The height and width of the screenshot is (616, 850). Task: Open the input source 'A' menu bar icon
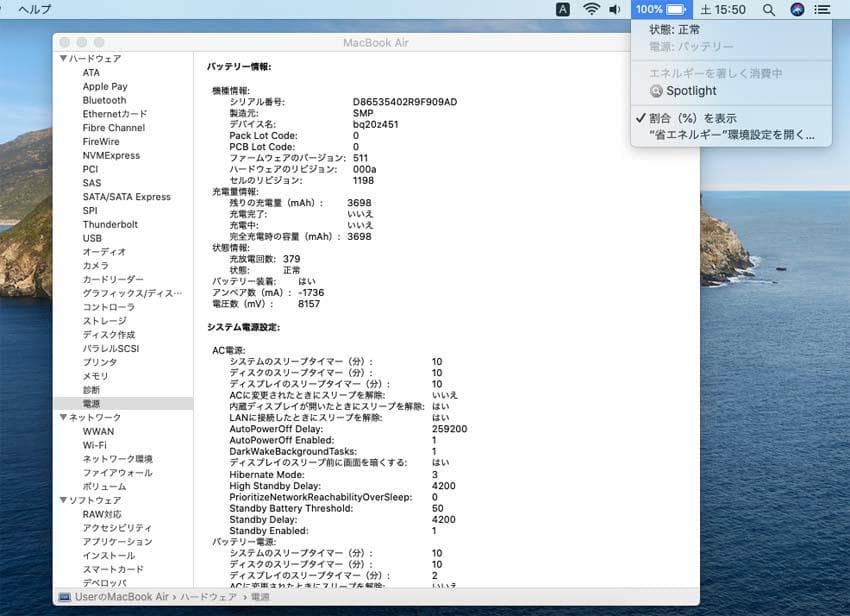[563, 9]
